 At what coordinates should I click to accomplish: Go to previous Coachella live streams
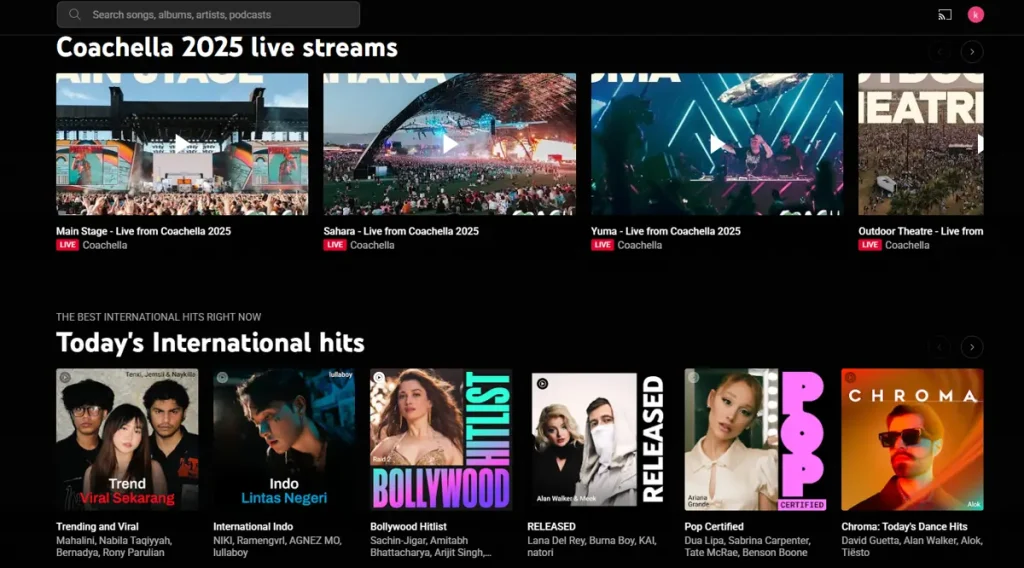940,52
